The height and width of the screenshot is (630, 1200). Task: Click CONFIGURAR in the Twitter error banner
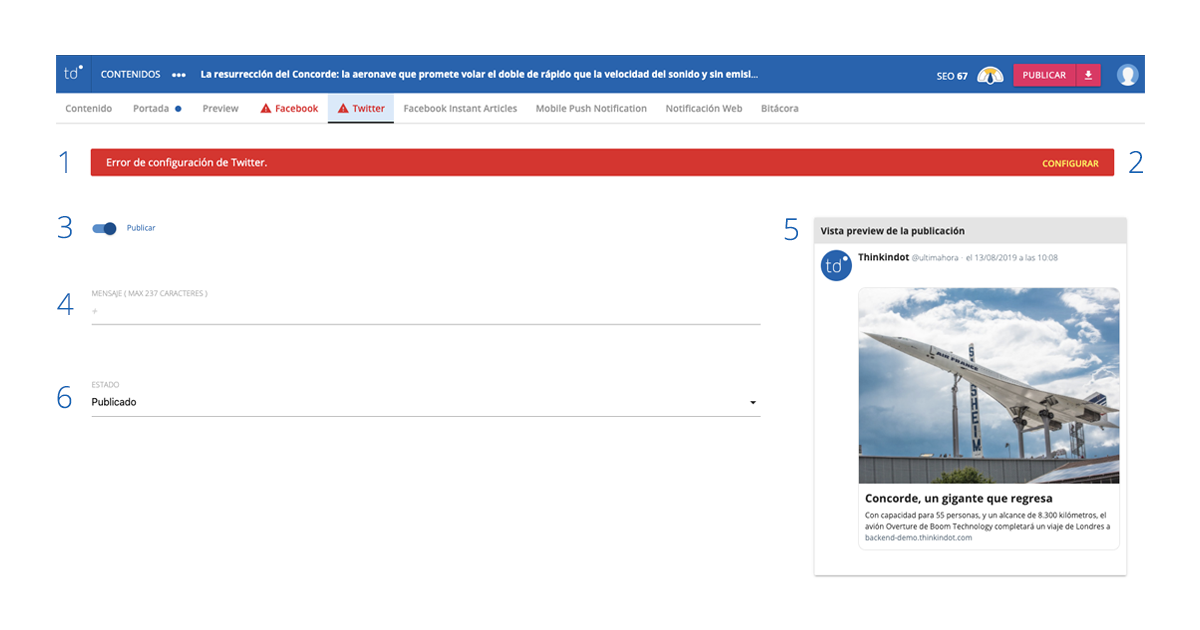click(1070, 164)
